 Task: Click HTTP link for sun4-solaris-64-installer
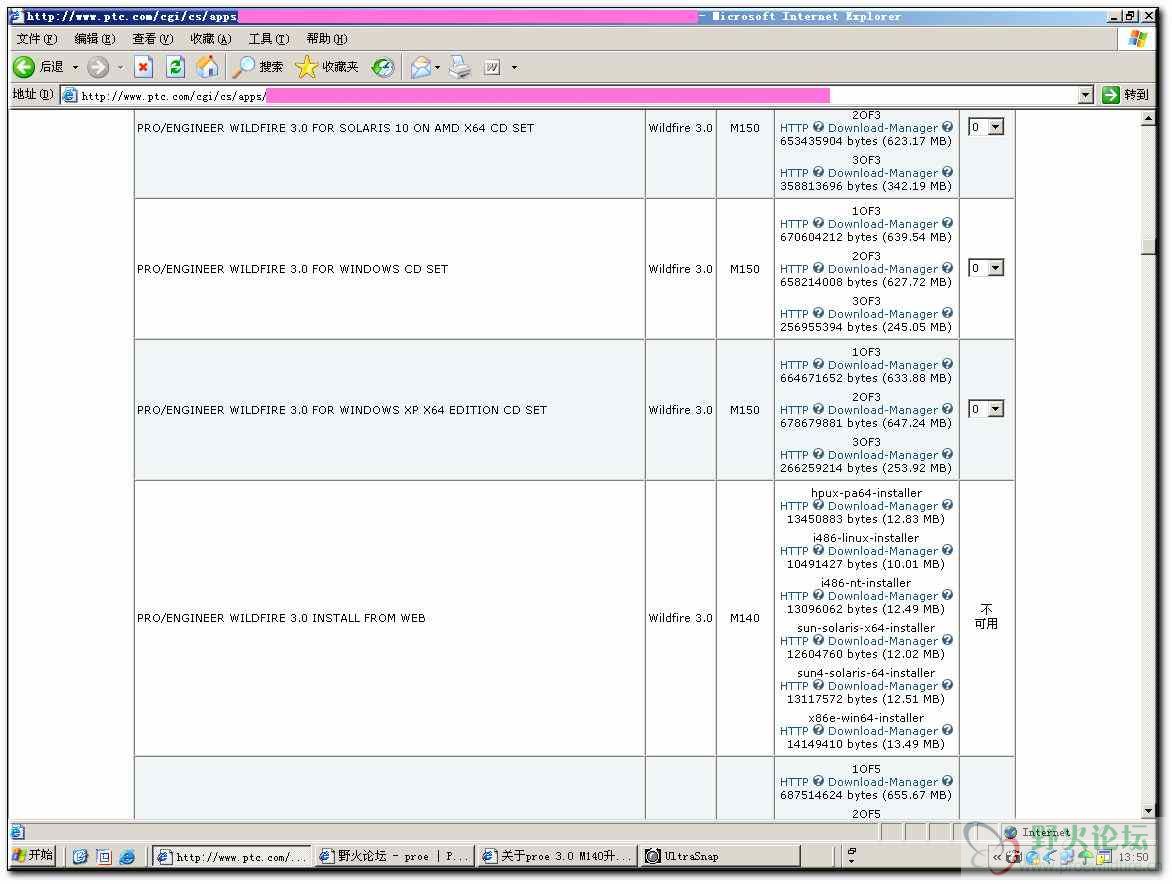tap(795, 687)
